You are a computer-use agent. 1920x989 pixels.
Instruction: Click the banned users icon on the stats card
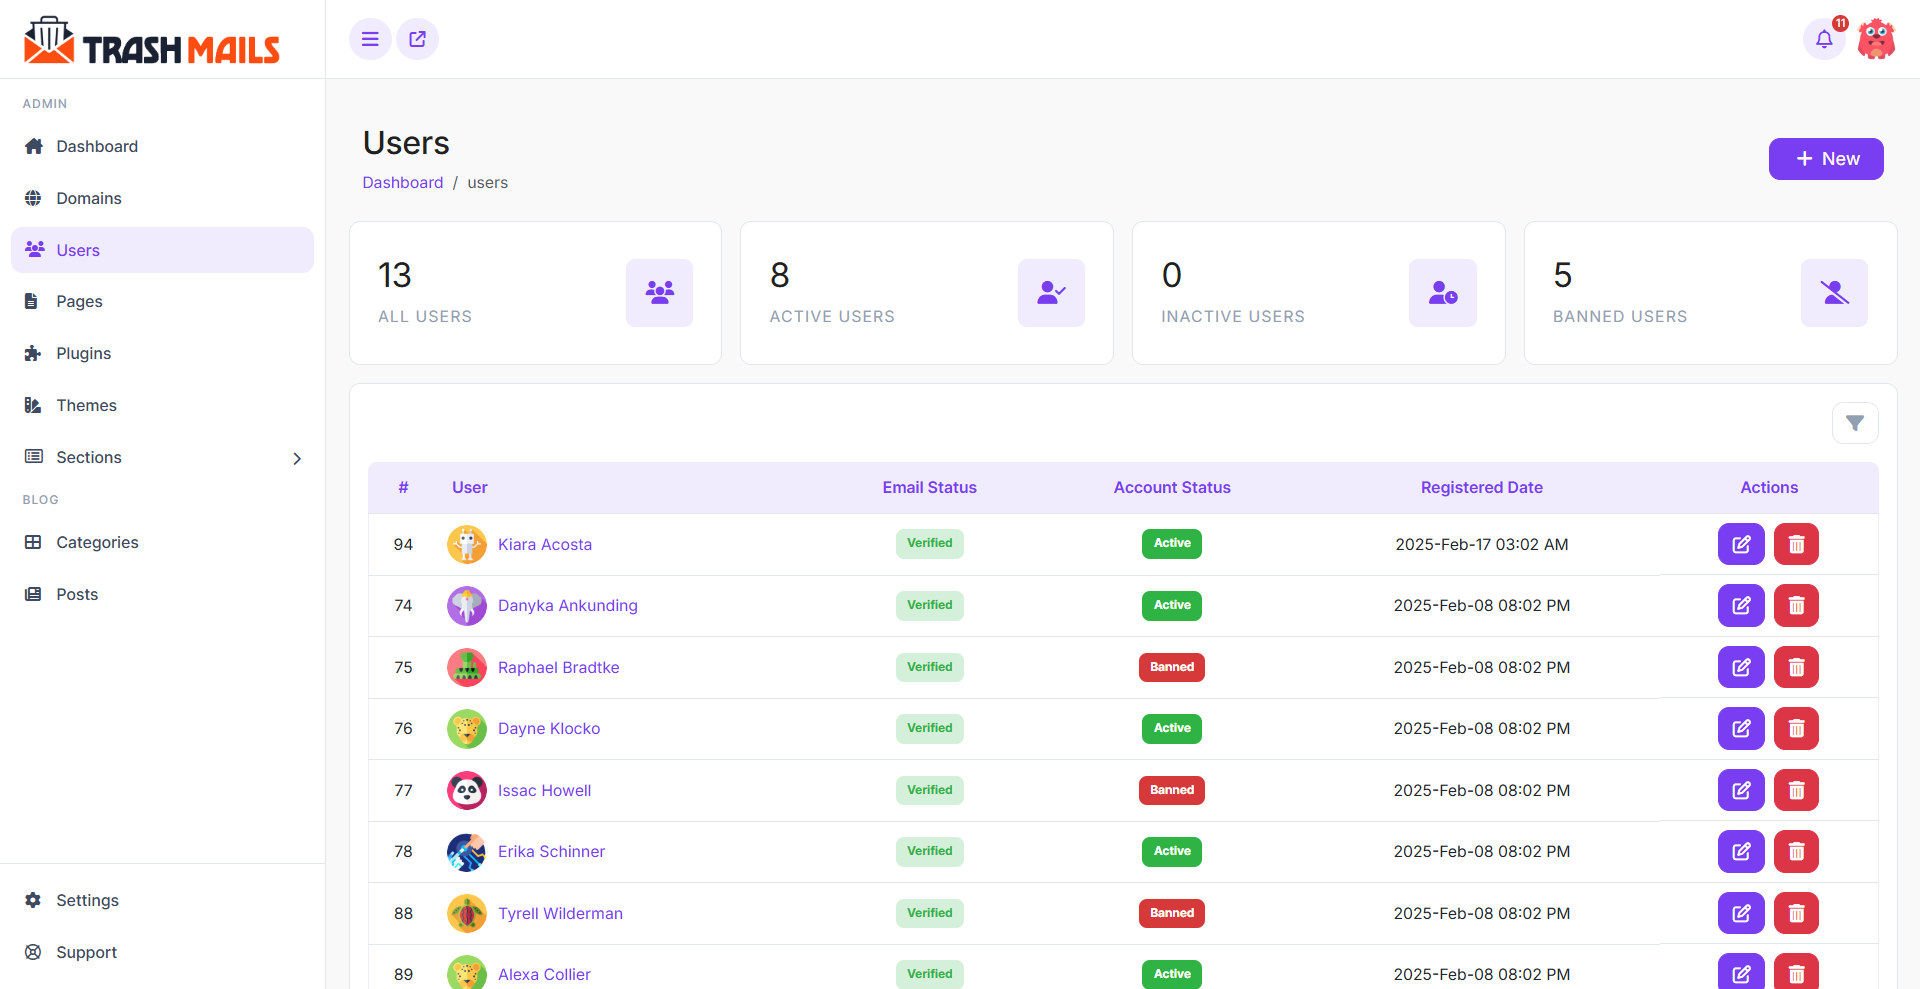pos(1833,293)
